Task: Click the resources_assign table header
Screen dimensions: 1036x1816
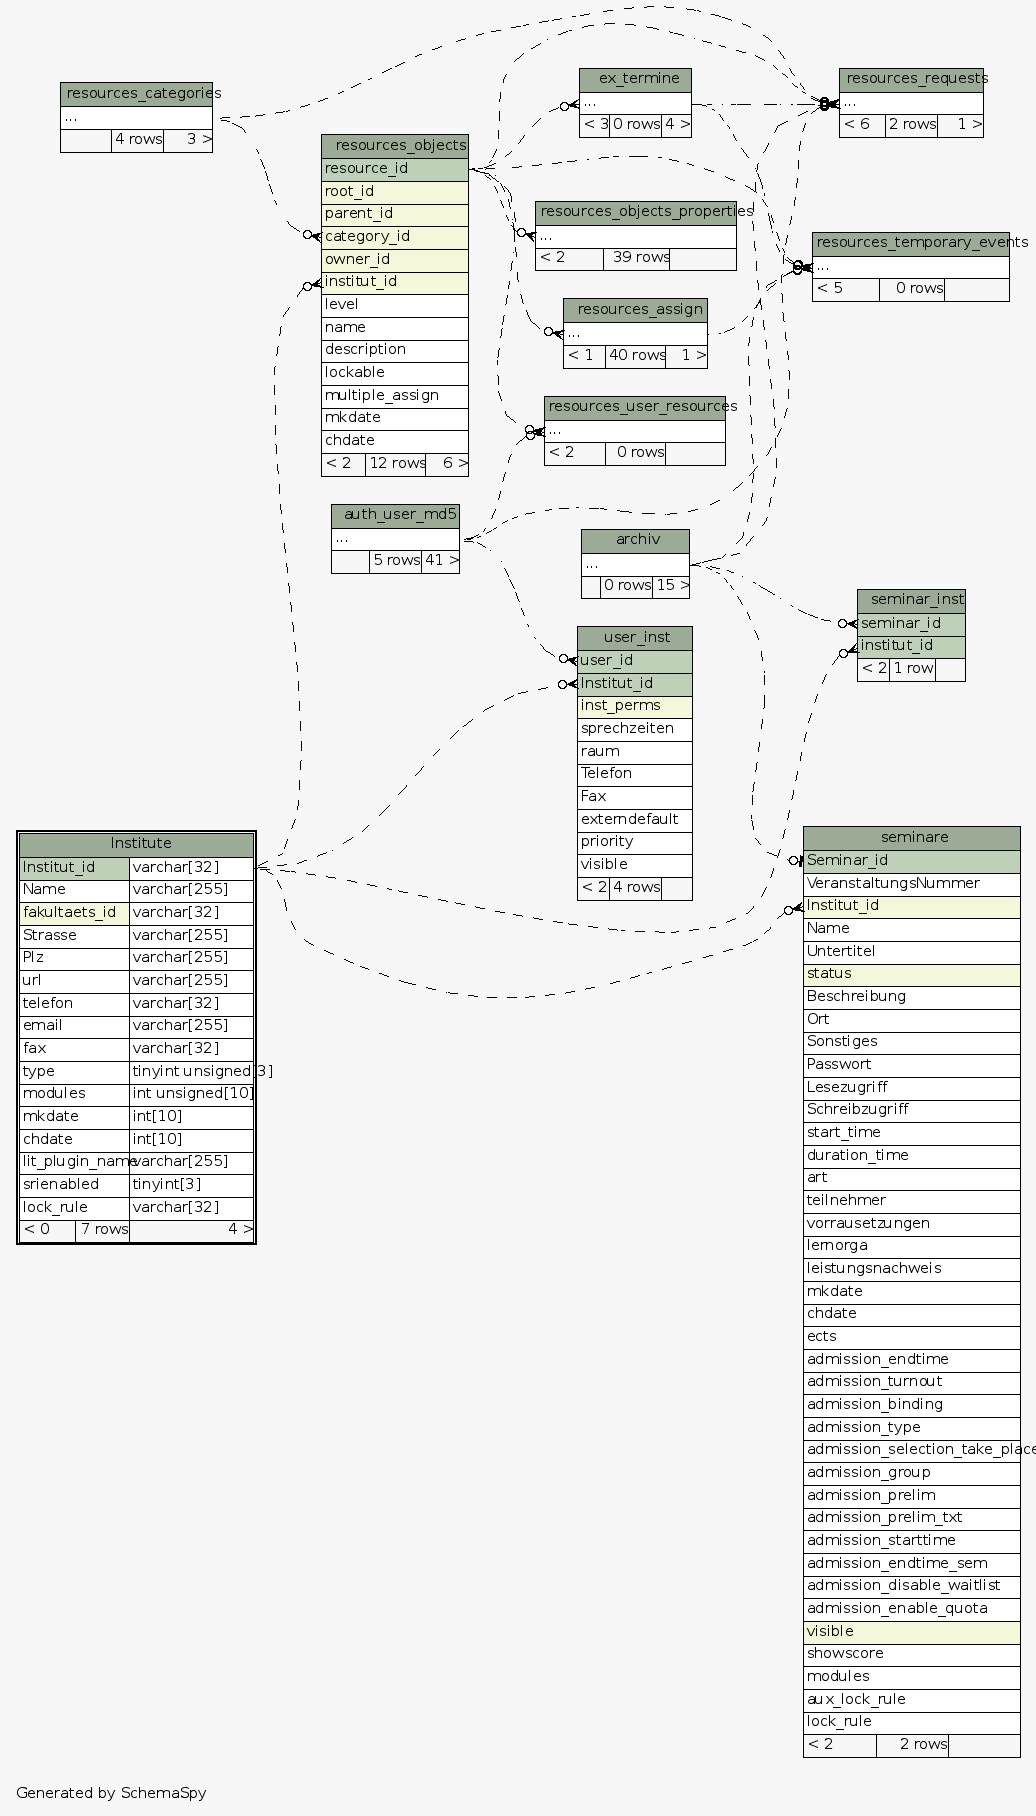Action: (x=635, y=310)
